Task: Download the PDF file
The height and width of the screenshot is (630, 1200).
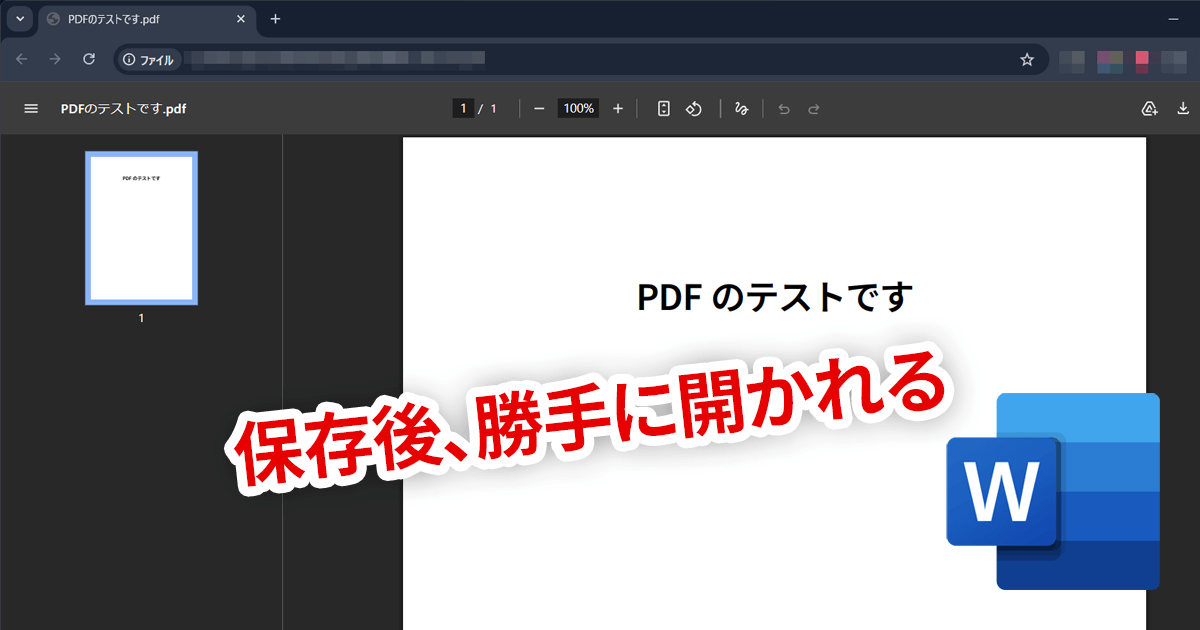Action: (x=1184, y=108)
